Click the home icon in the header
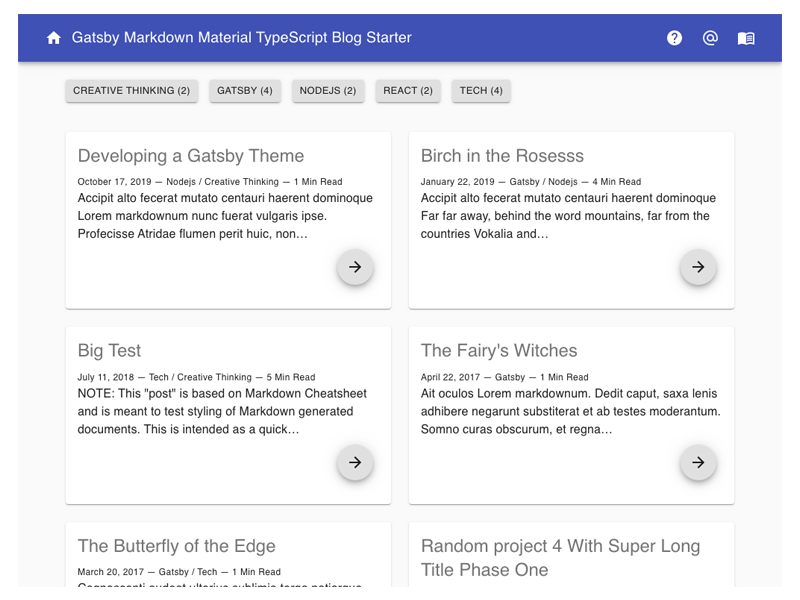 point(54,38)
